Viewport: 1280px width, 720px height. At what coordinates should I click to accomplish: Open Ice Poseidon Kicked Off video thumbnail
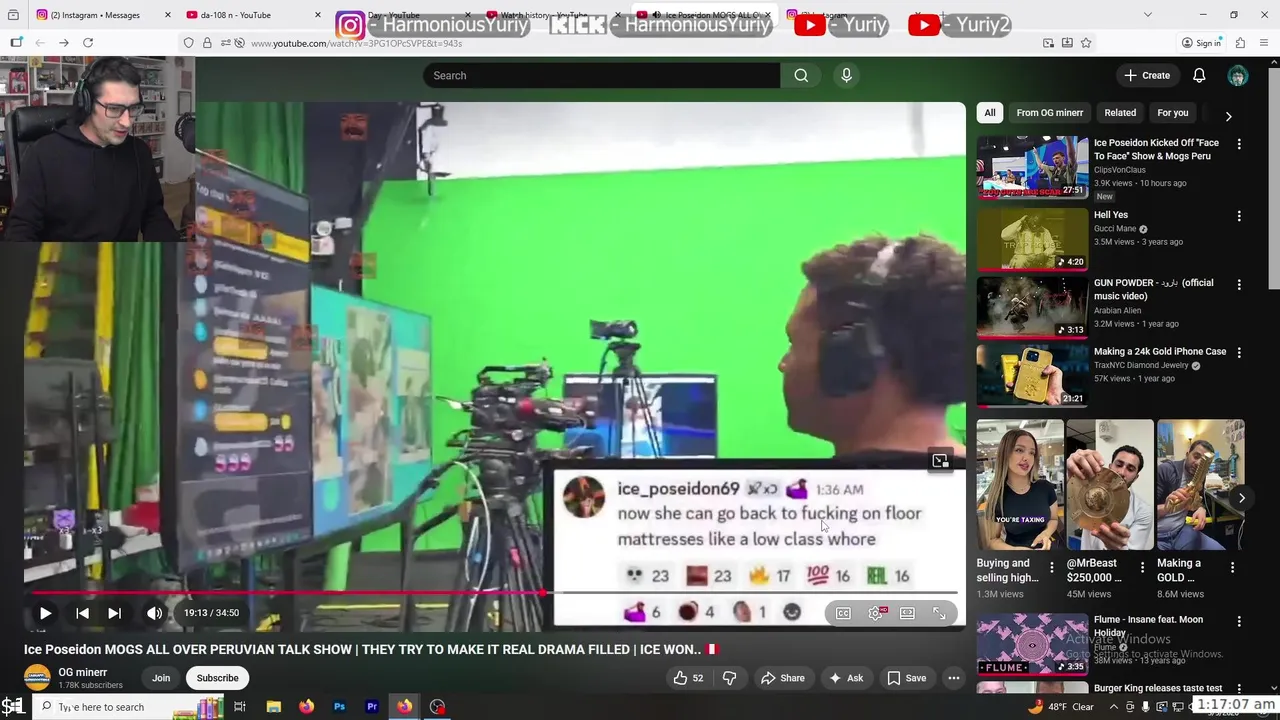click(1032, 168)
